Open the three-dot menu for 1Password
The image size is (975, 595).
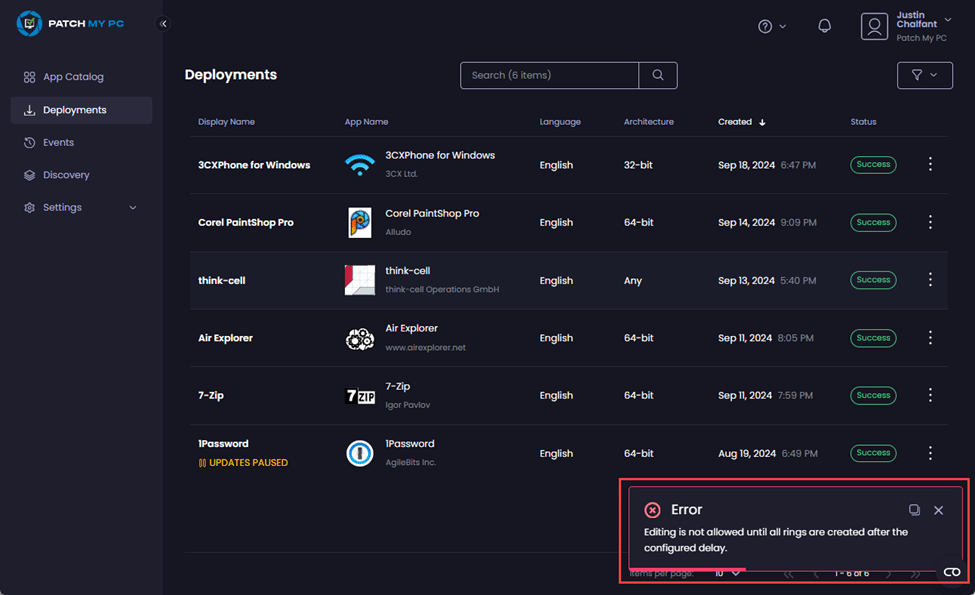930,453
